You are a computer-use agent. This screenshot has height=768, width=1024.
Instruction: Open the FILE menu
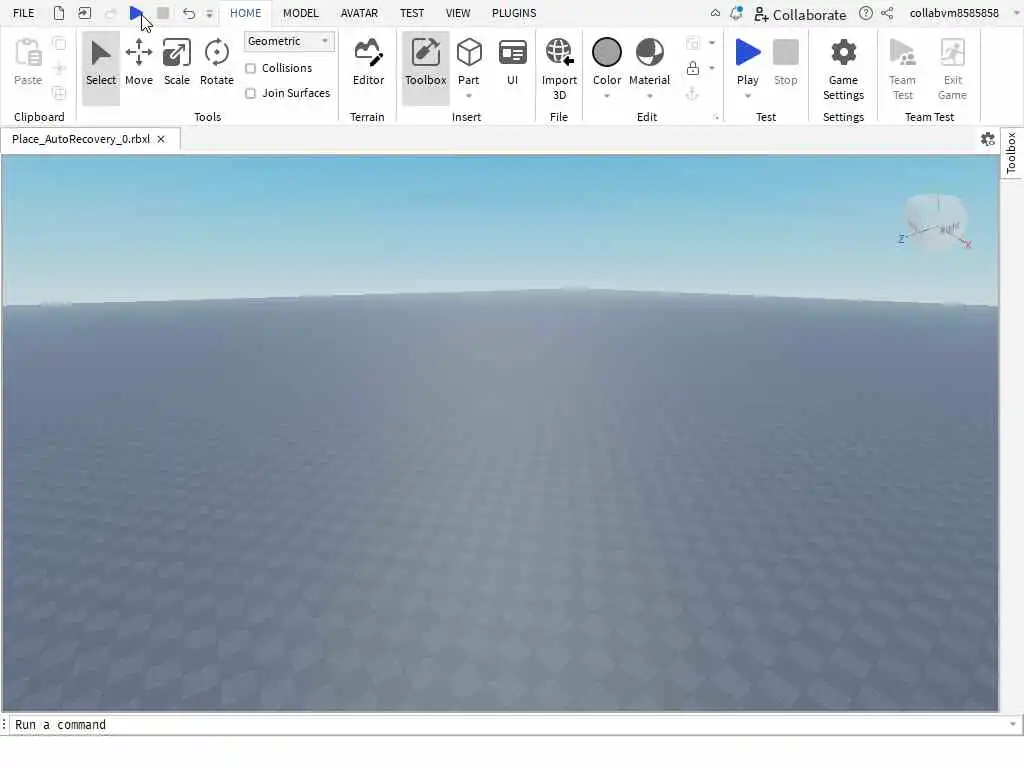pyautogui.click(x=24, y=13)
